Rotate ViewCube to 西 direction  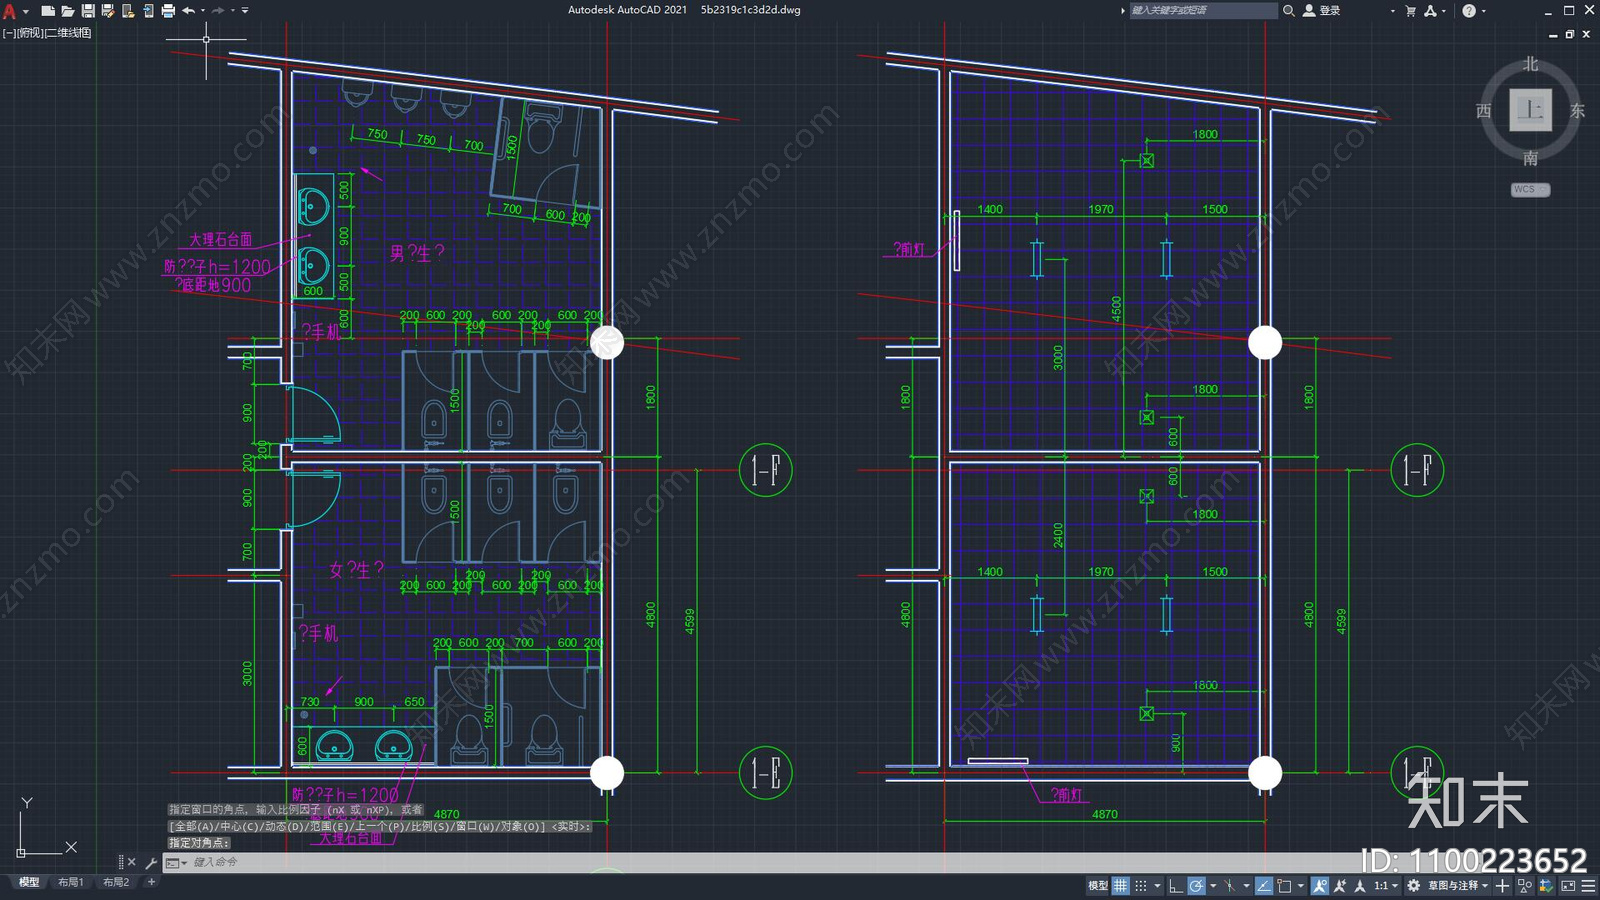(x=1484, y=111)
